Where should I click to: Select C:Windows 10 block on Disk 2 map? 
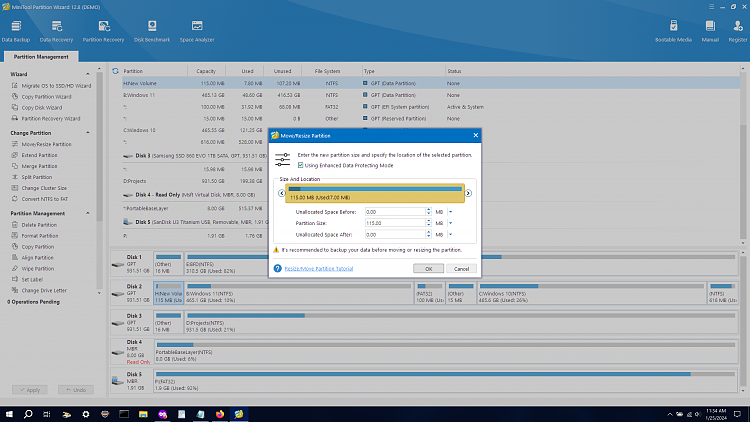(592, 292)
